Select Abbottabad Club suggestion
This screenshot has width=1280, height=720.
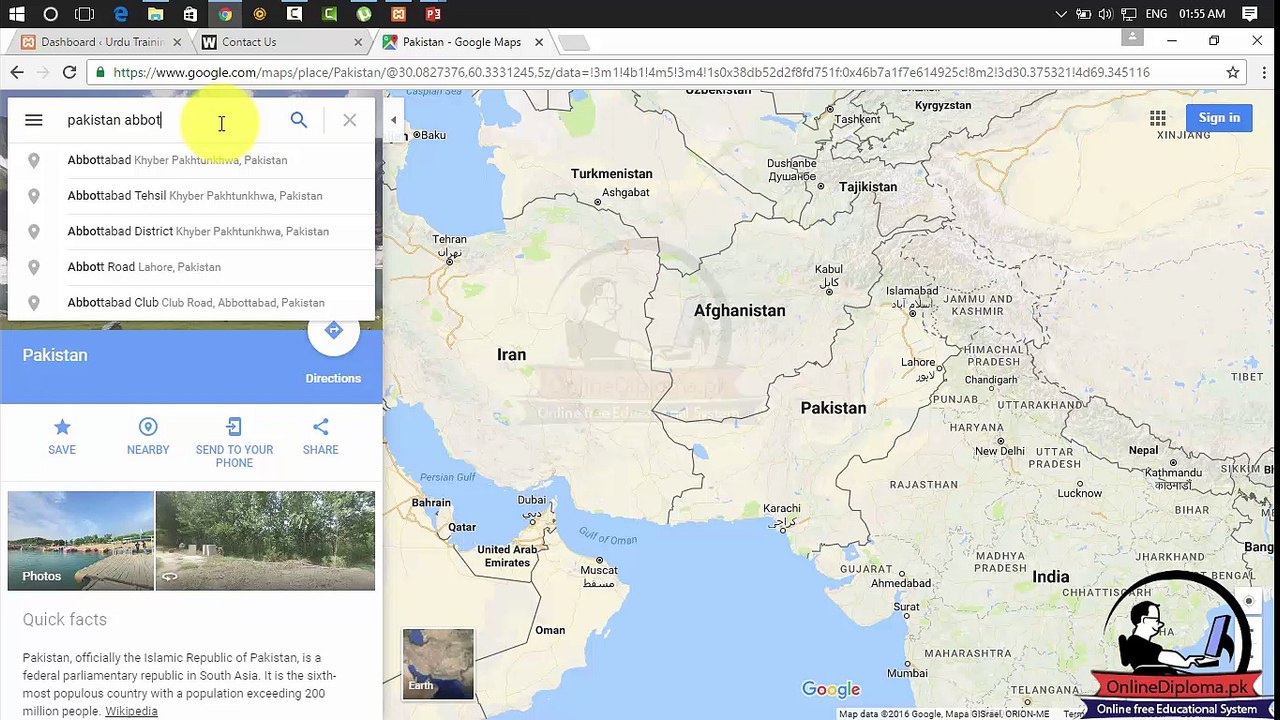tap(191, 302)
